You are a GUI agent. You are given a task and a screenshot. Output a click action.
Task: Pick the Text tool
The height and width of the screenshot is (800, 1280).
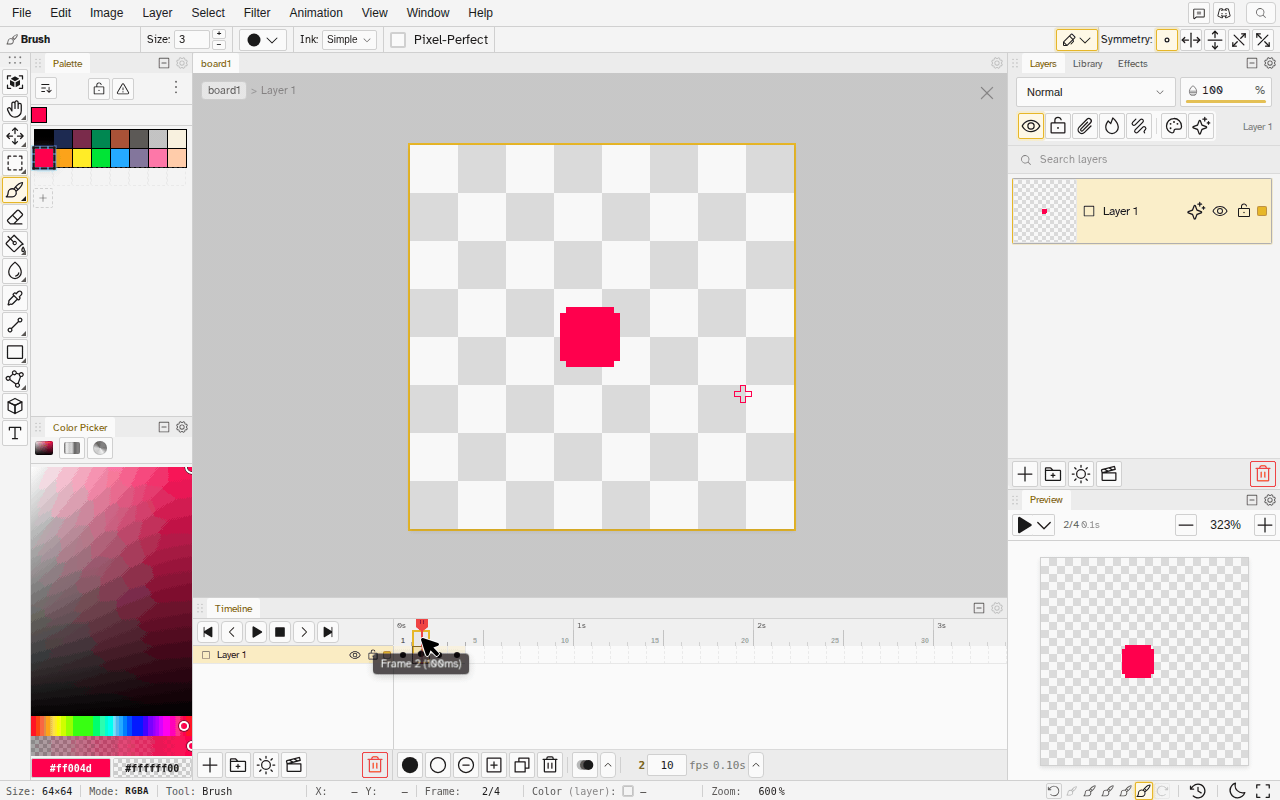point(15,433)
